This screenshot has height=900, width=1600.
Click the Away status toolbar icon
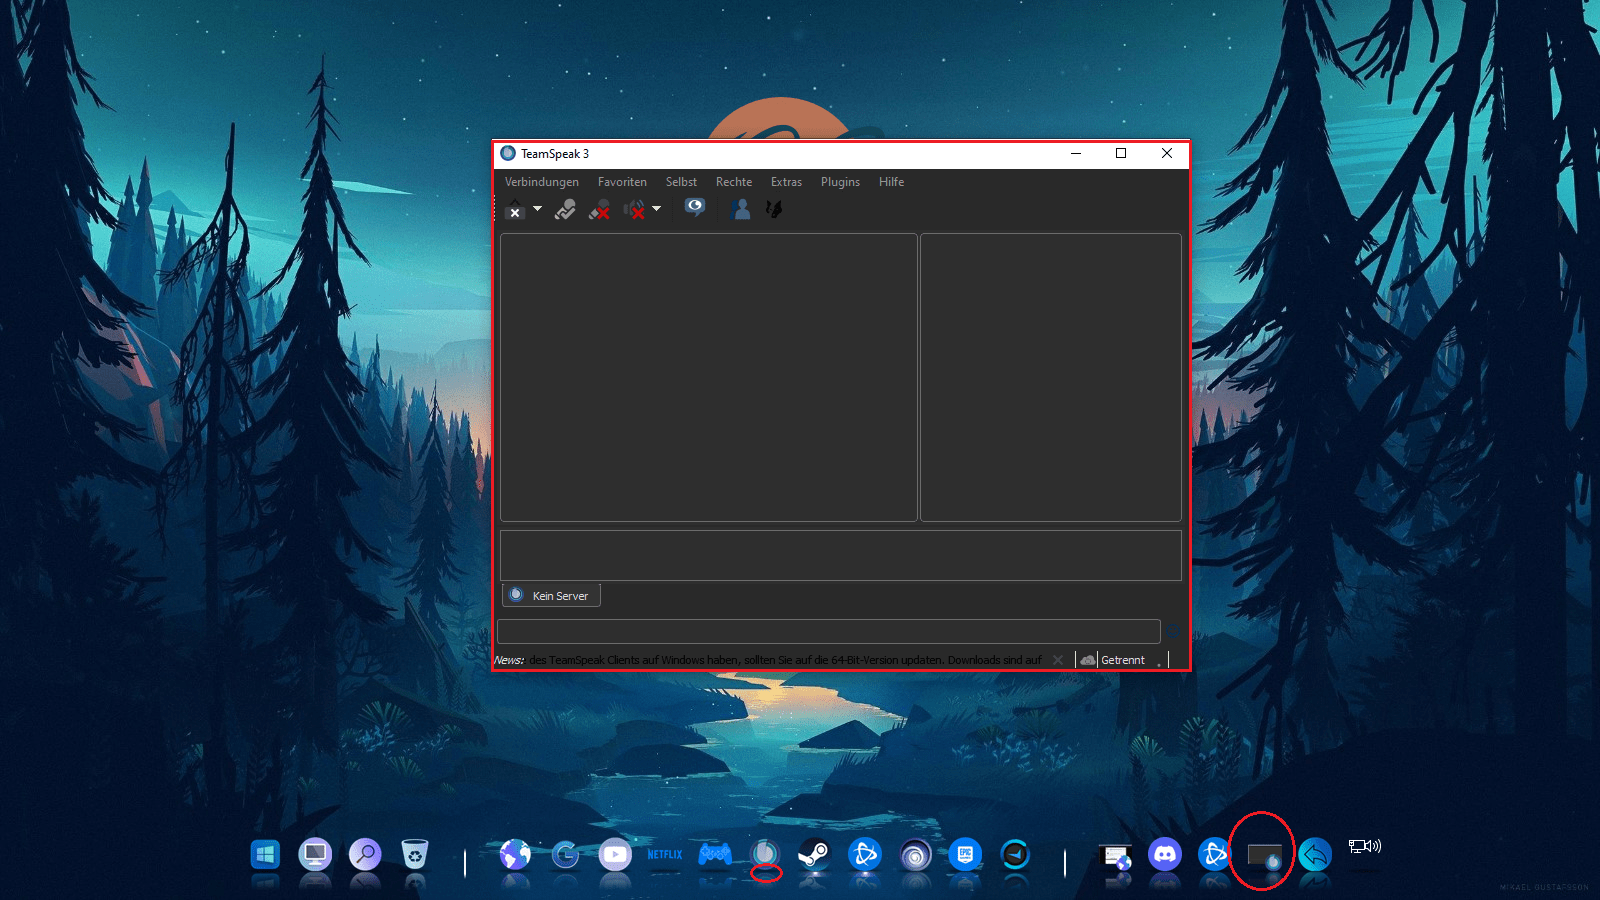515,209
